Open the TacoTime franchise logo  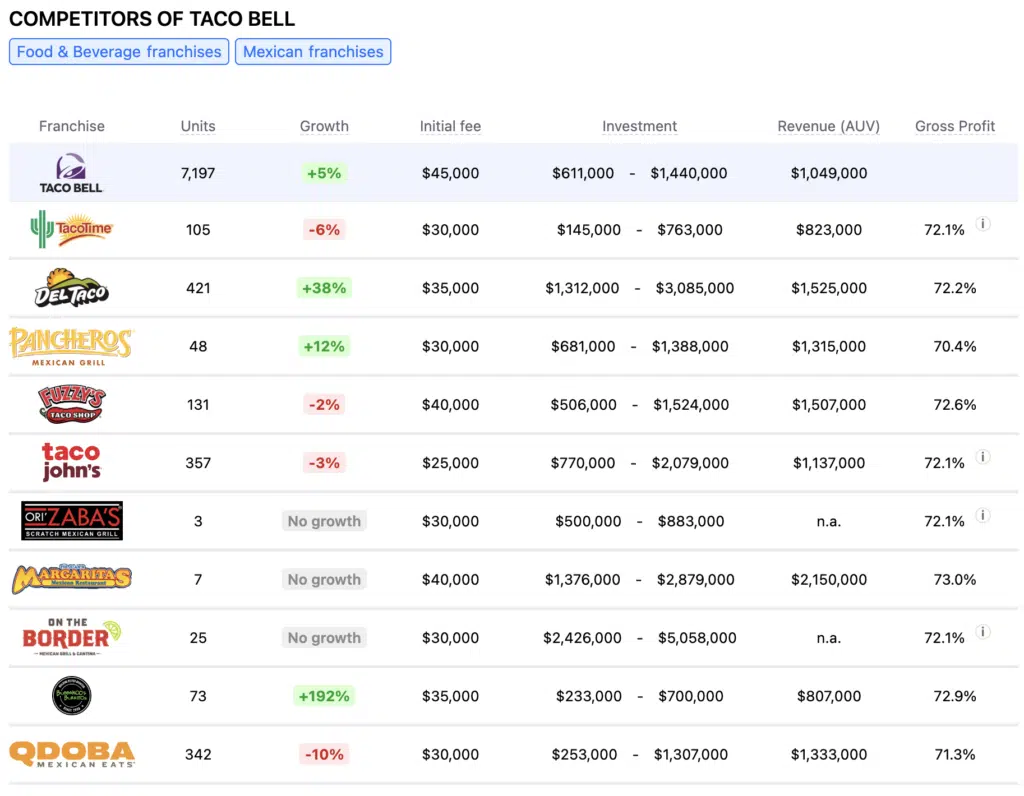coord(71,230)
